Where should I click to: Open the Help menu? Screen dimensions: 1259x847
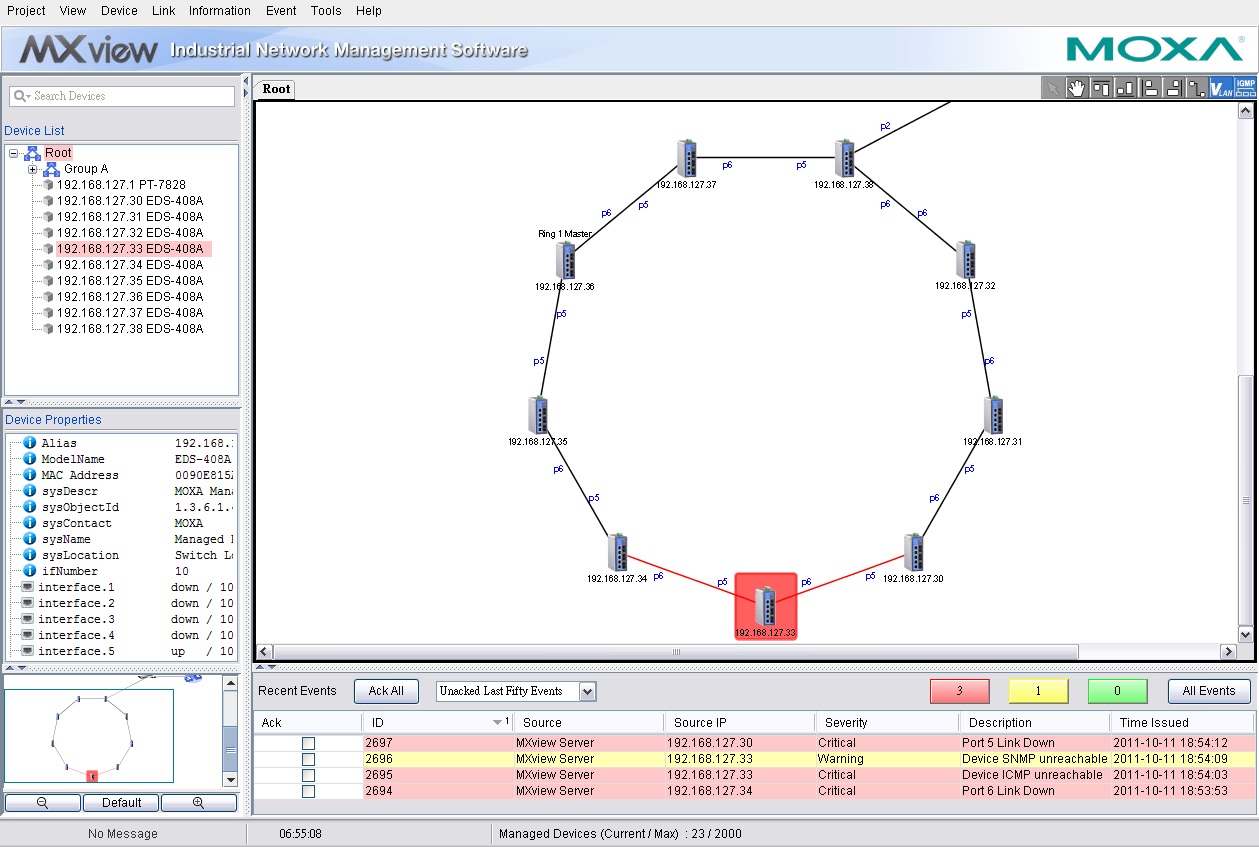tap(369, 11)
